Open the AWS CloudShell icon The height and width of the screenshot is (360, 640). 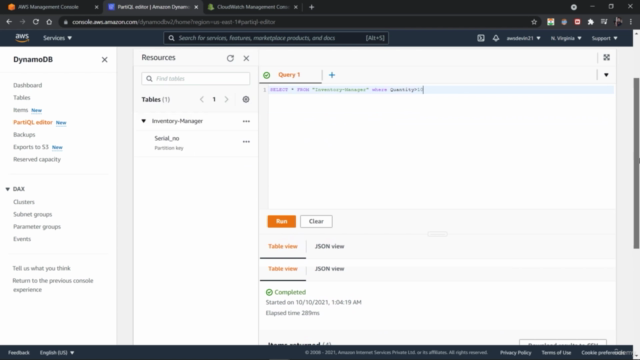pos(481,38)
